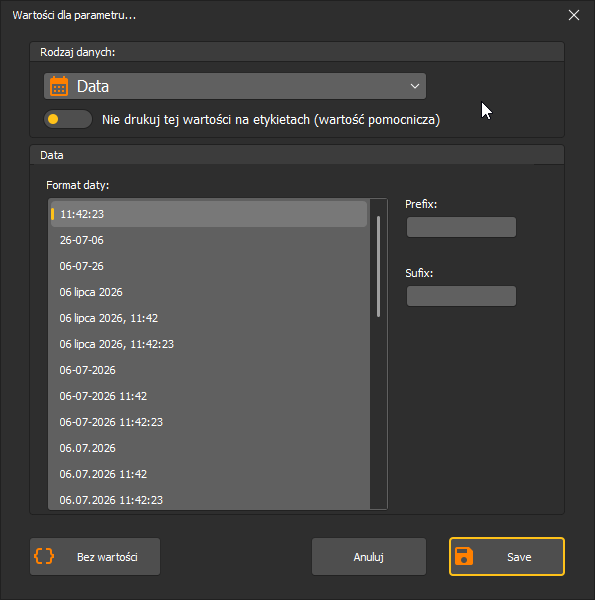This screenshot has width=595, height=600.
Task: Select date format 11:42:23
Action: tap(209, 214)
